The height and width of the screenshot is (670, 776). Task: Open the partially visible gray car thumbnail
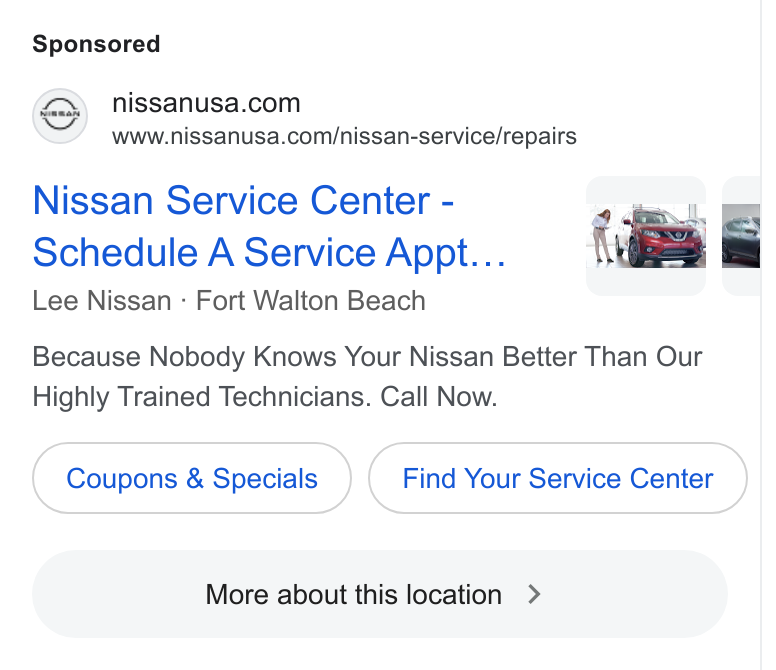point(741,236)
